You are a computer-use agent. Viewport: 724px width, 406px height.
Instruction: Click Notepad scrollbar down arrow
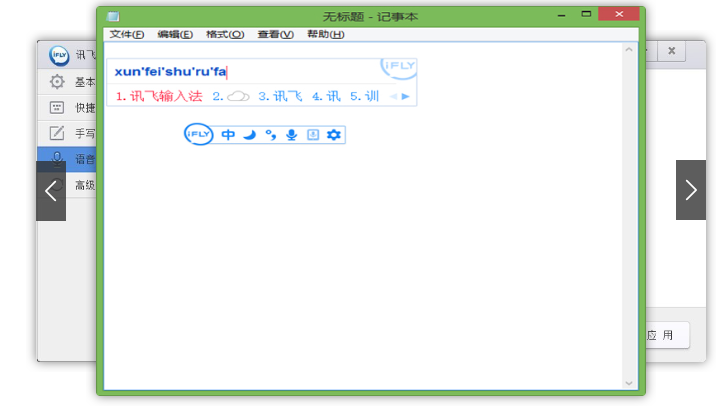pos(629,383)
